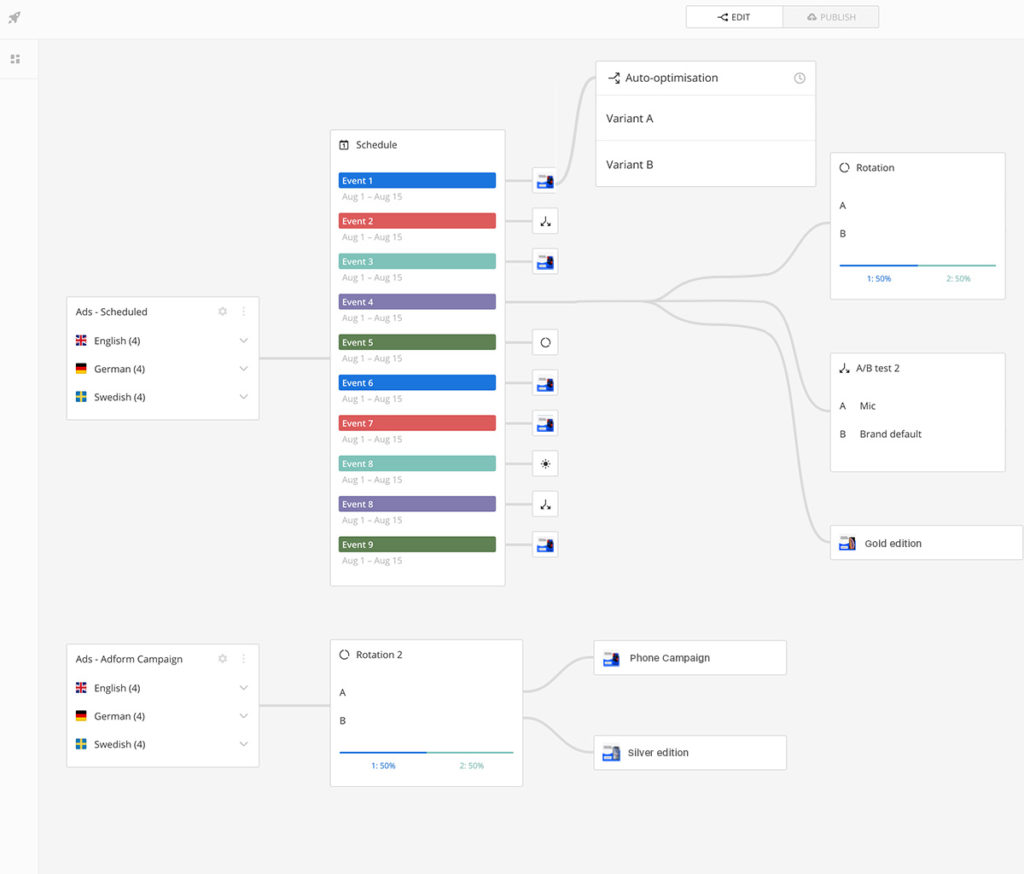Click the clock icon in Auto-optimisation
Screen dimensions: 1024x874
tap(799, 78)
